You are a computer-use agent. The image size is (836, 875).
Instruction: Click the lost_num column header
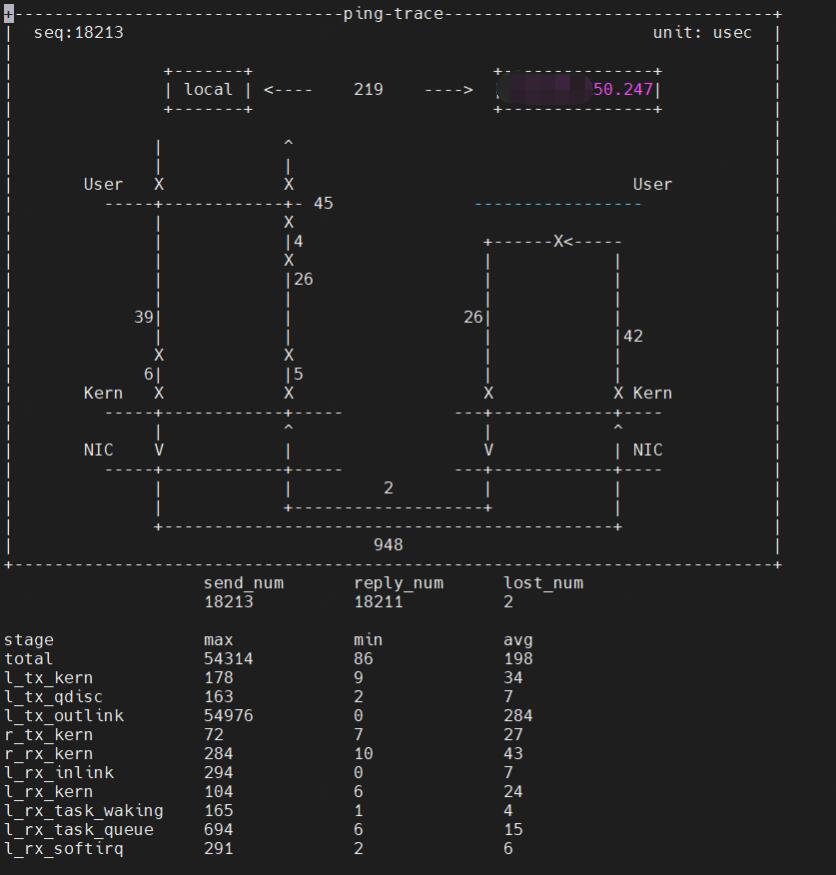(x=543, y=583)
